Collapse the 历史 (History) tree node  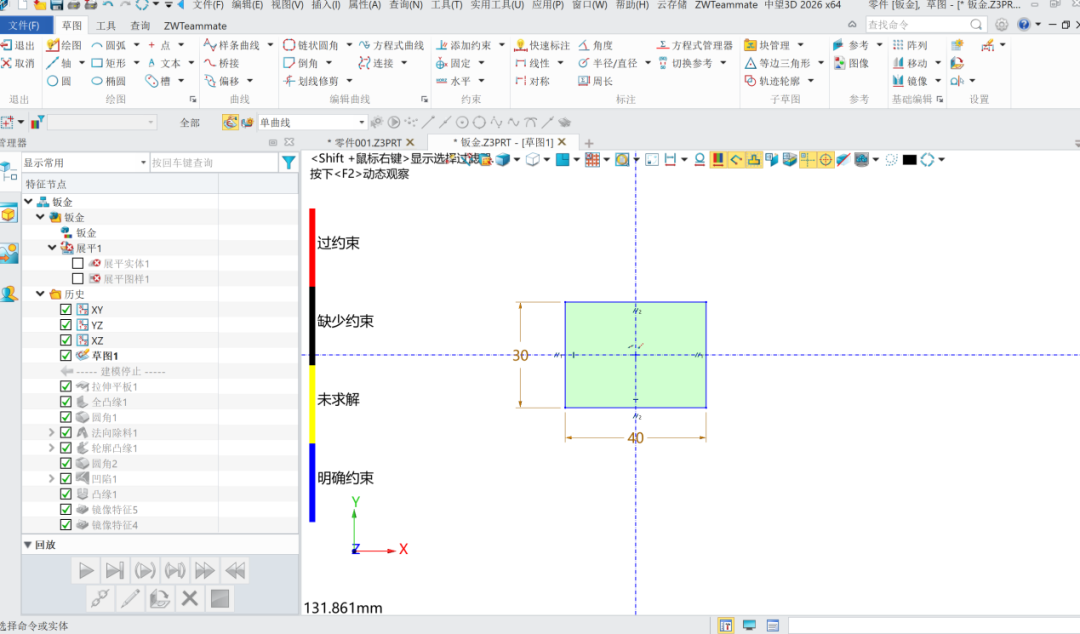[41, 294]
